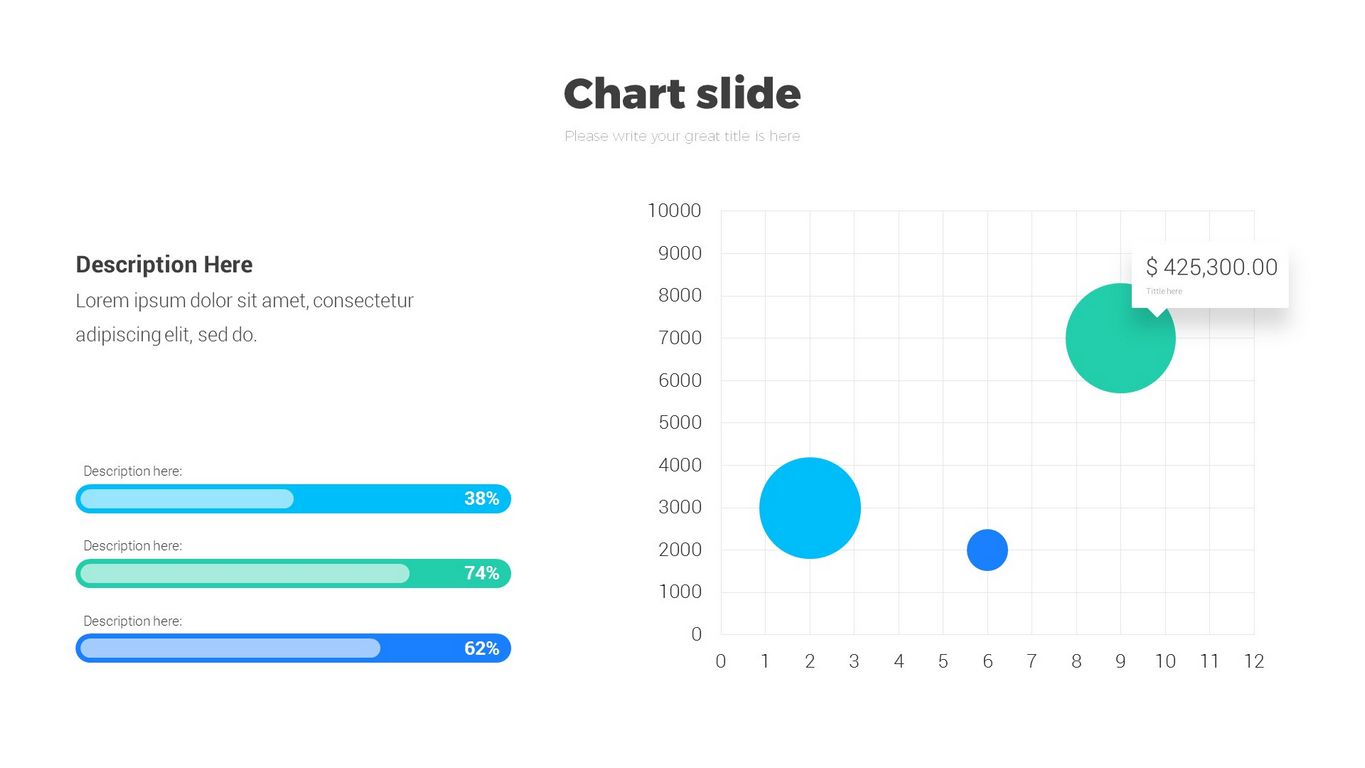Click "Description here:" label above the 62% bar
The width and height of the screenshot is (1365, 768).
(x=132, y=621)
